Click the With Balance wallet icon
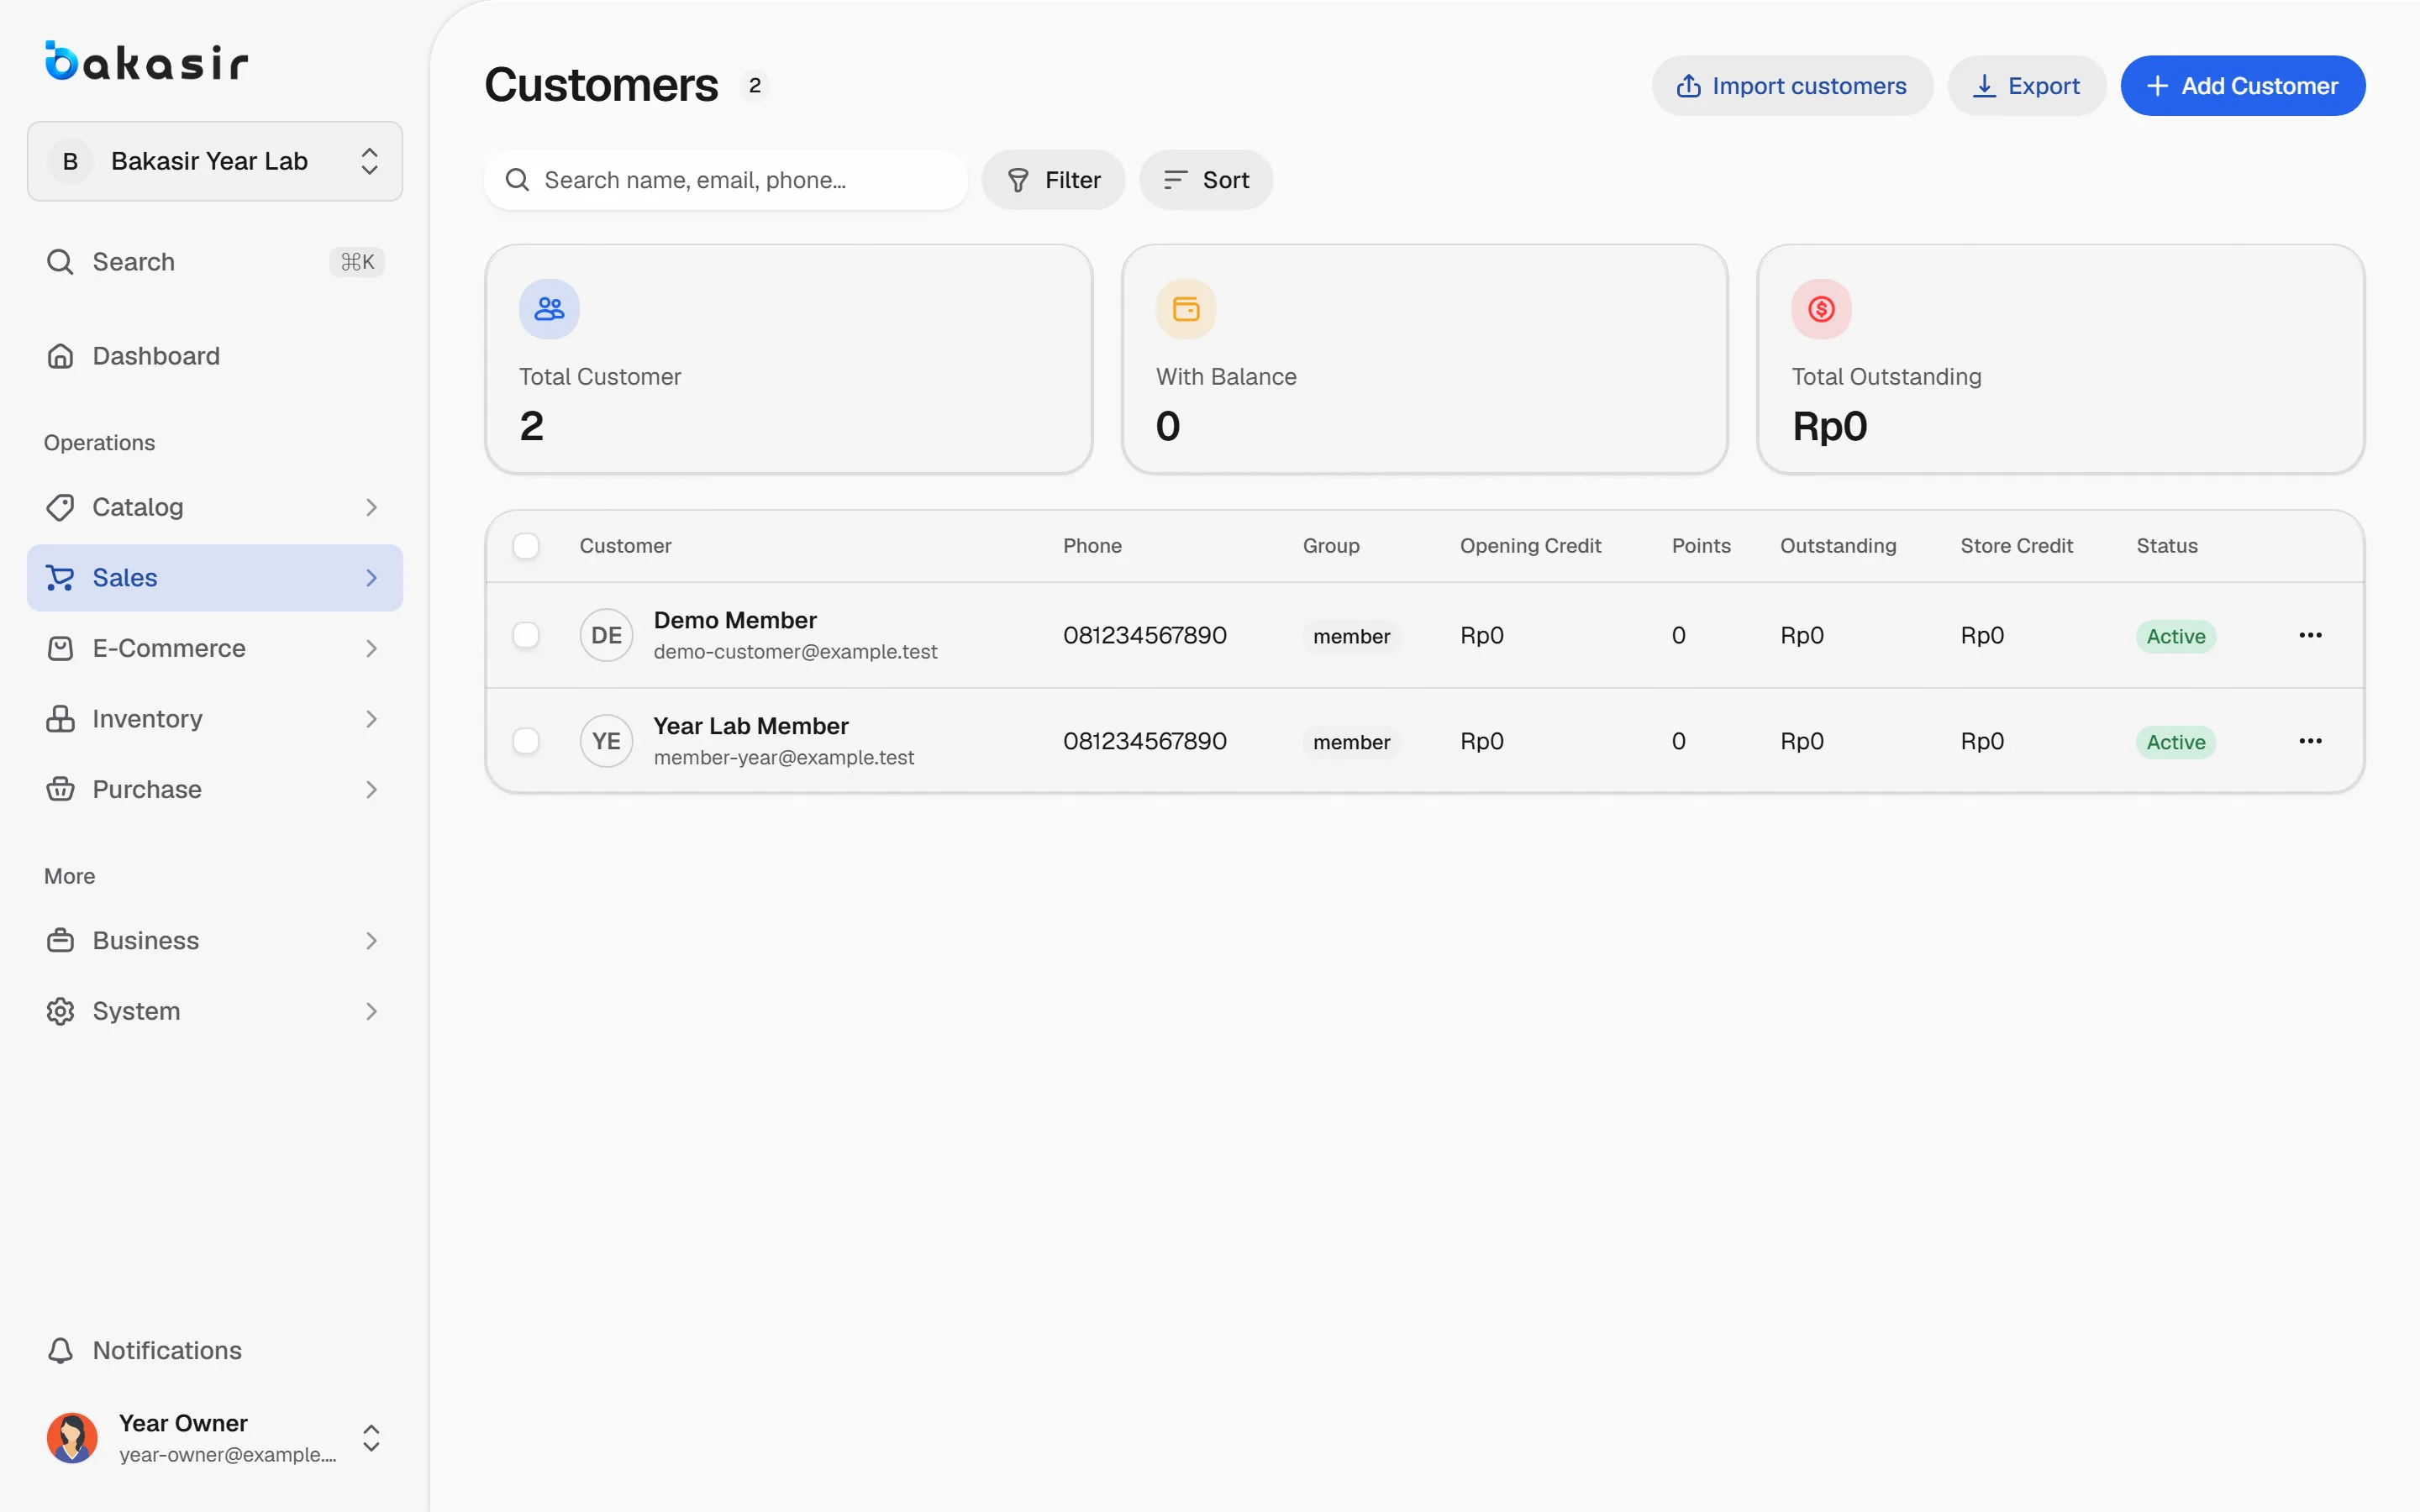Screen dimensions: 2420x1512 coord(1186,309)
